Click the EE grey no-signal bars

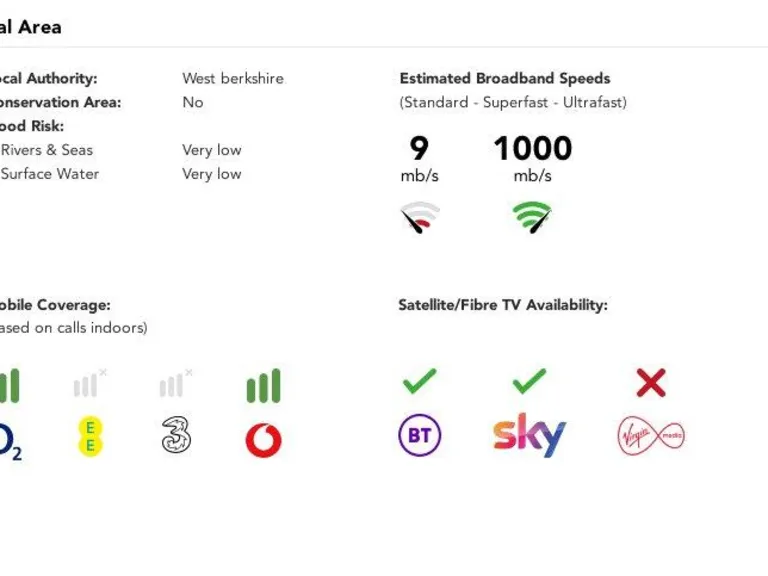(89, 384)
